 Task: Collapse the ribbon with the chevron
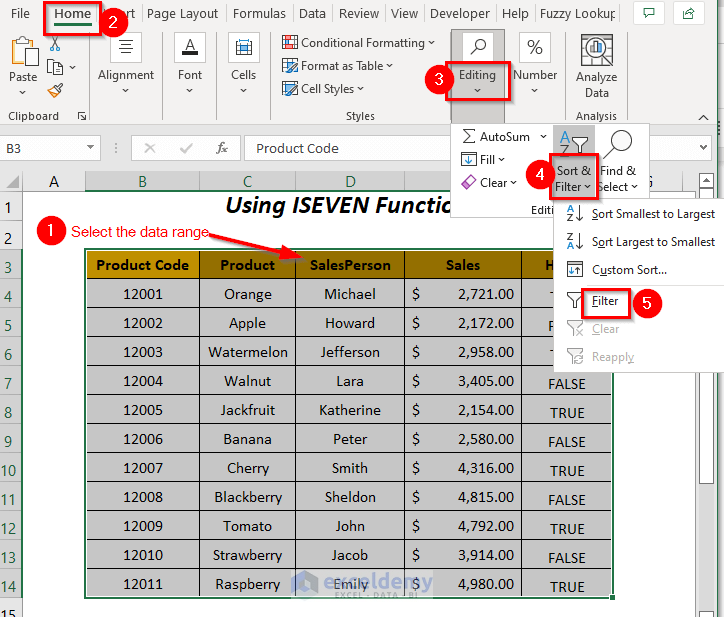[703, 117]
